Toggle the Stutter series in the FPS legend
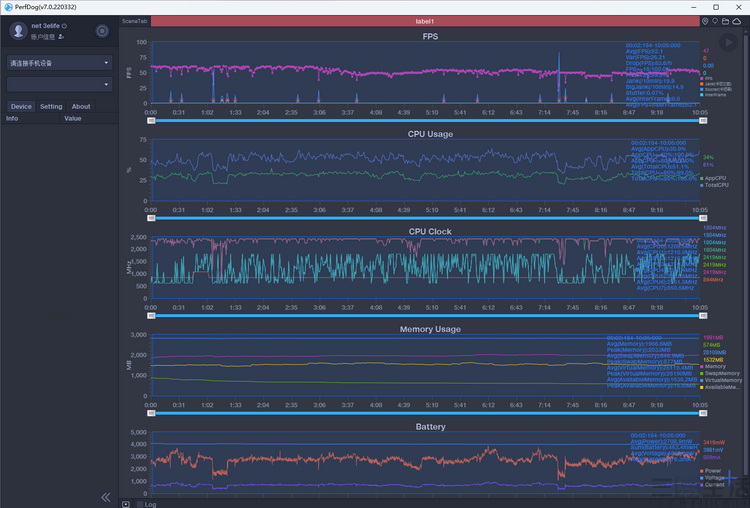Screen dimensions: 750x508 [x=716, y=89]
